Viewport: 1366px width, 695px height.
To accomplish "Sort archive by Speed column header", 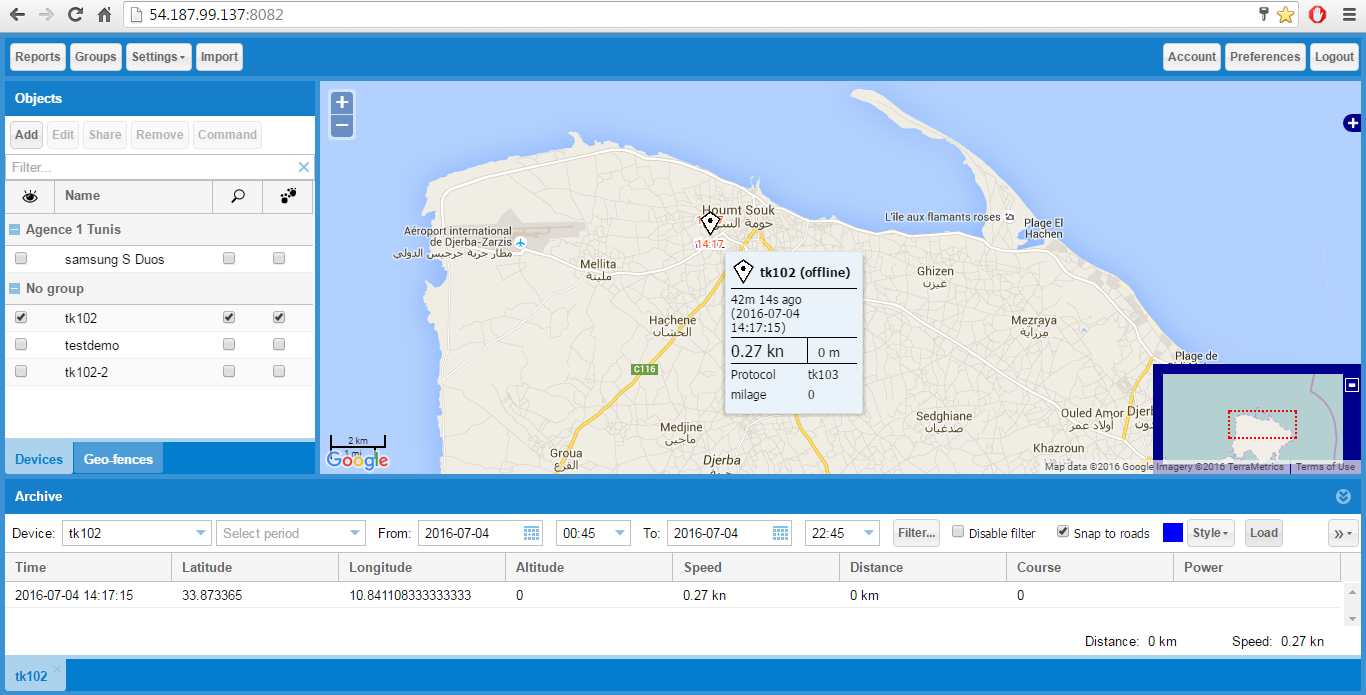I will pyautogui.click(x=756, y=567).
